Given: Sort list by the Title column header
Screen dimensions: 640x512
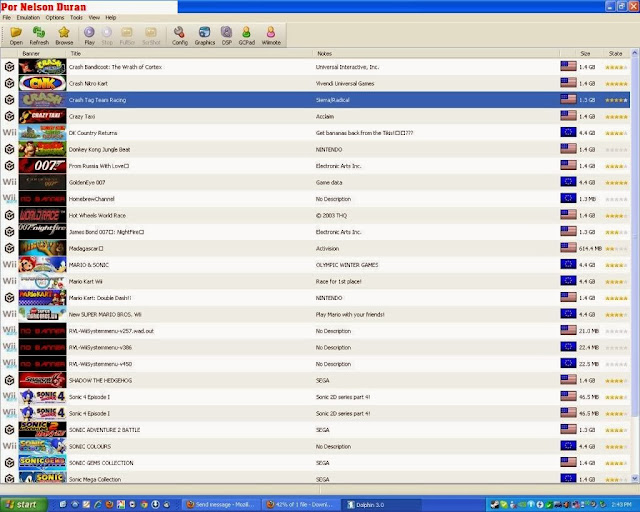Looking at the screenshot, I should pos(190,53).
